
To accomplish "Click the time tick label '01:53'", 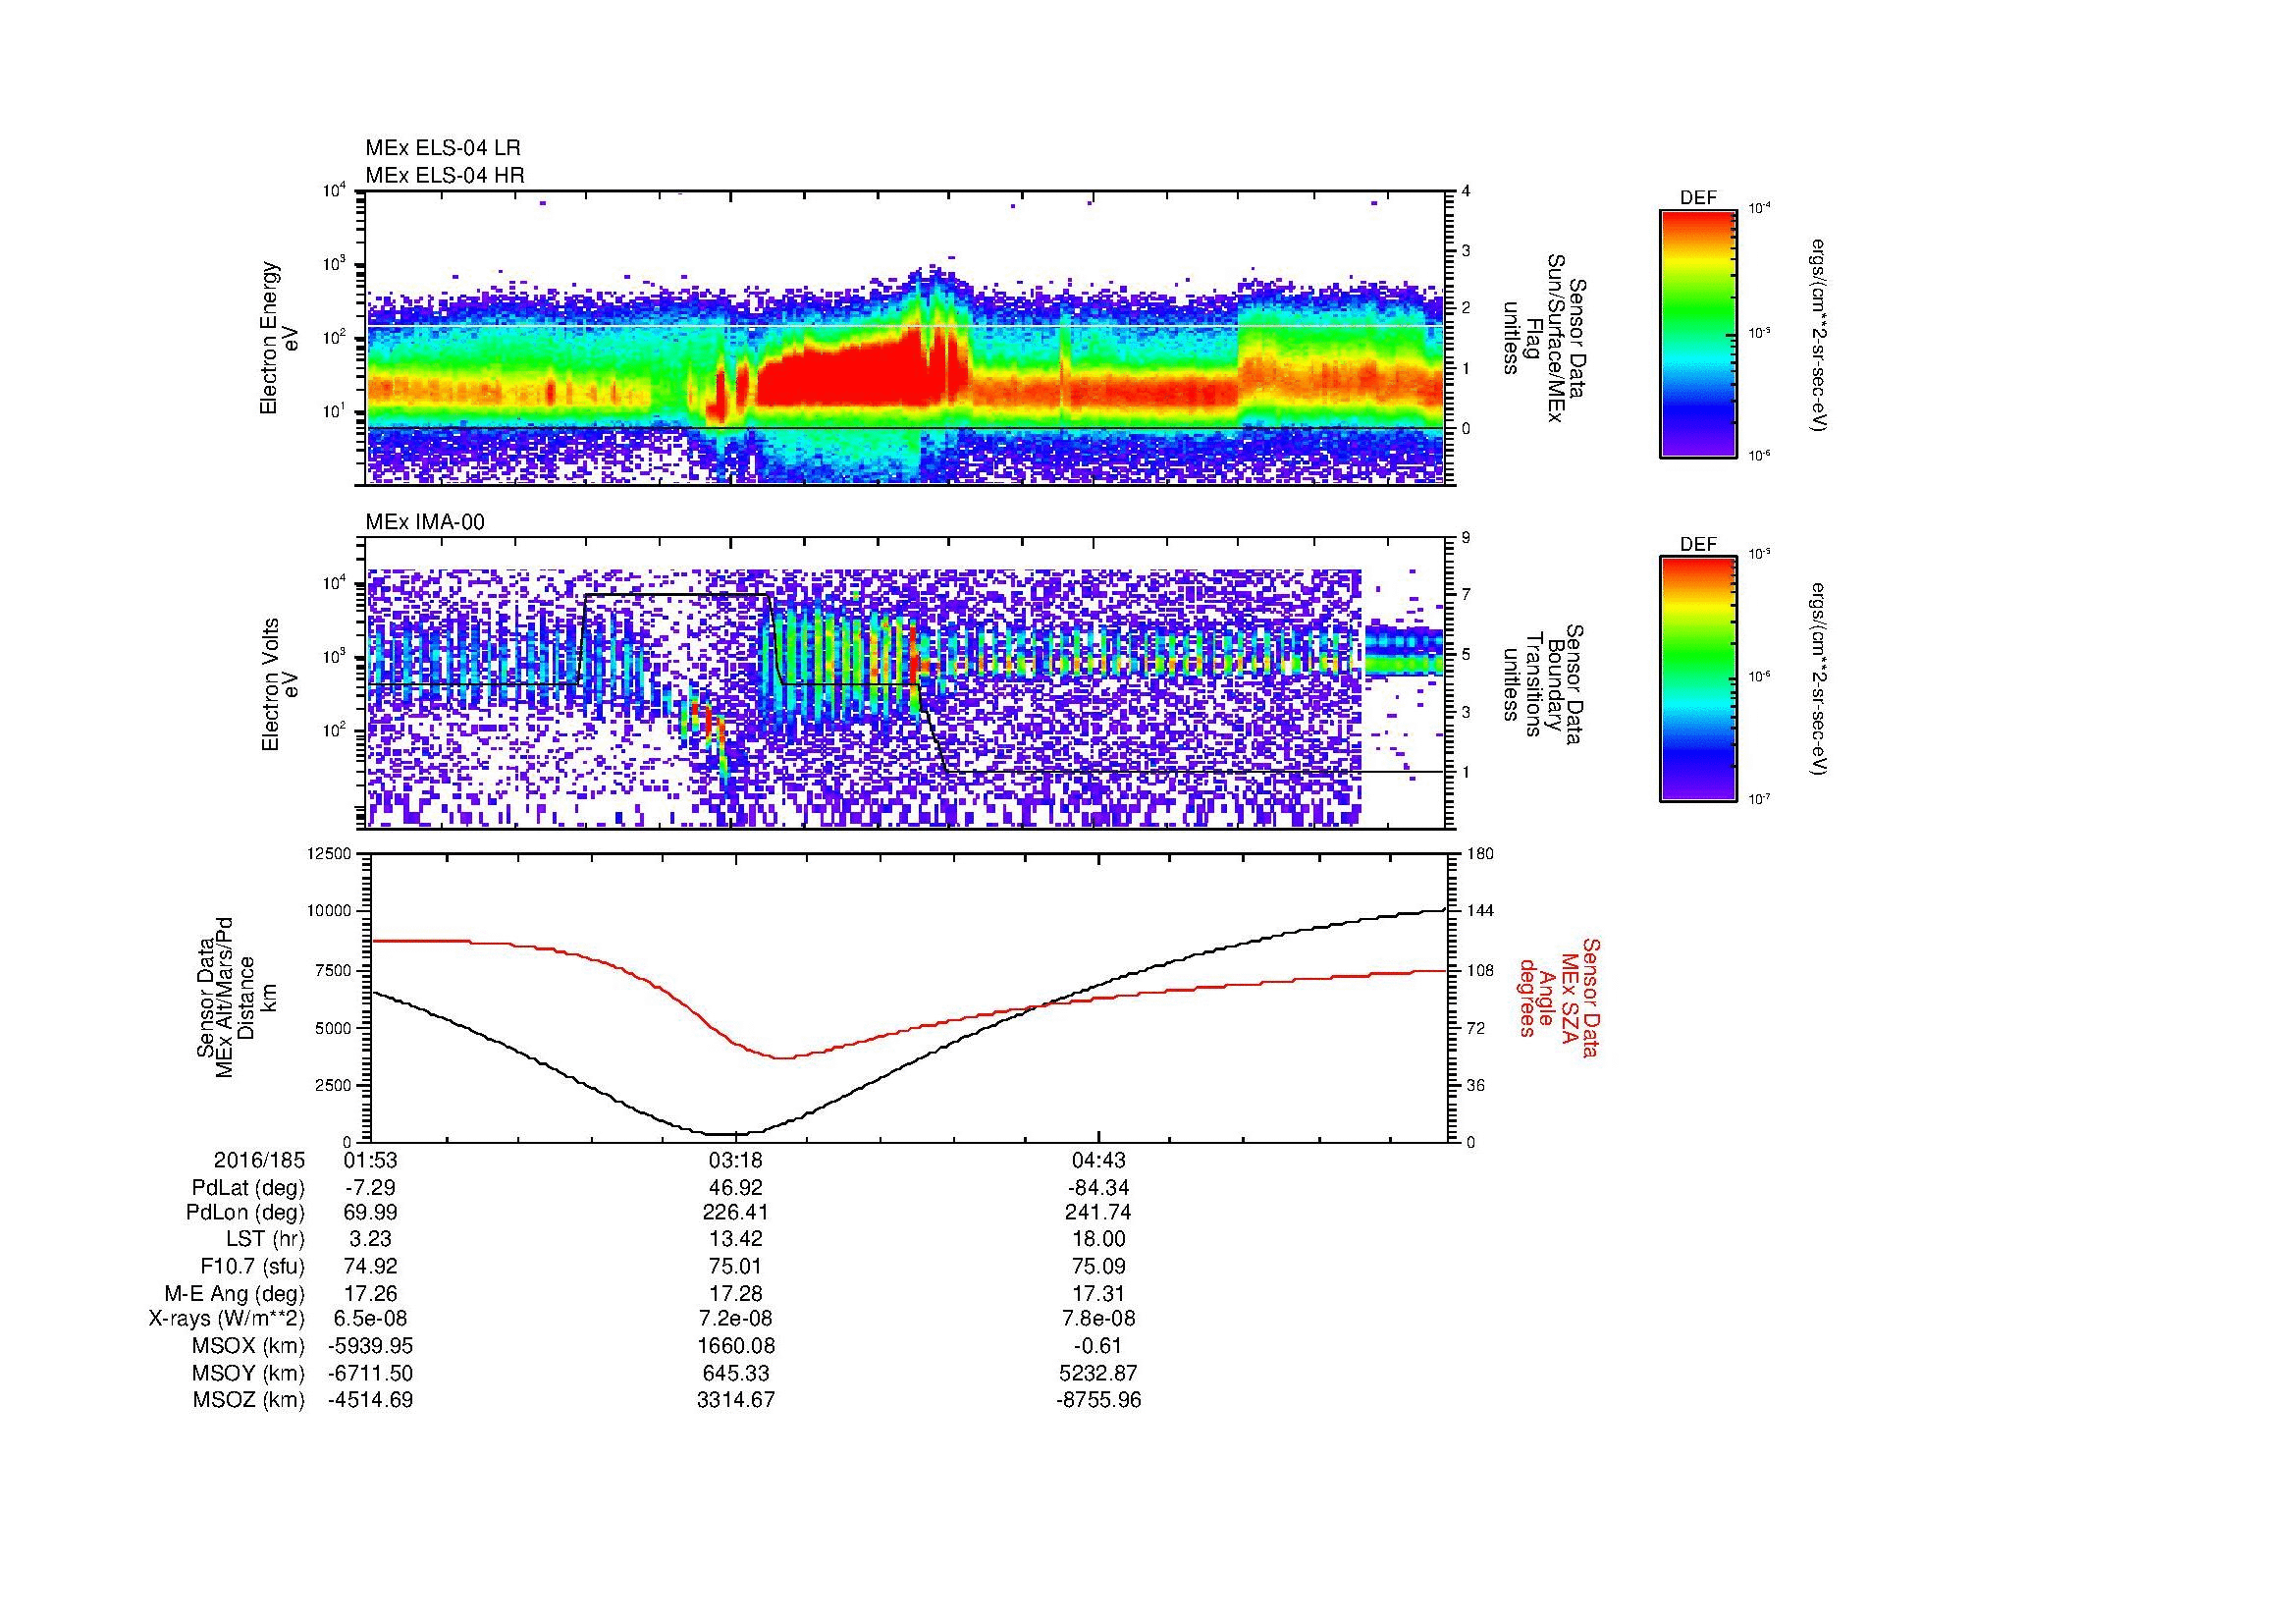I will [370, 1161].
